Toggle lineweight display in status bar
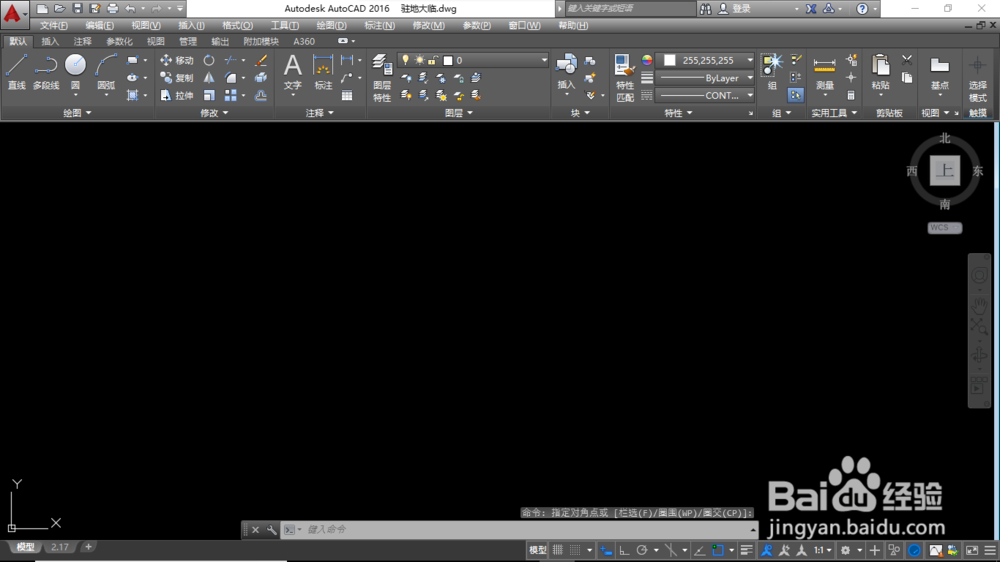The width and height of the screenshot is (1000, 562). pyautogui.click(x=746, y=550)
